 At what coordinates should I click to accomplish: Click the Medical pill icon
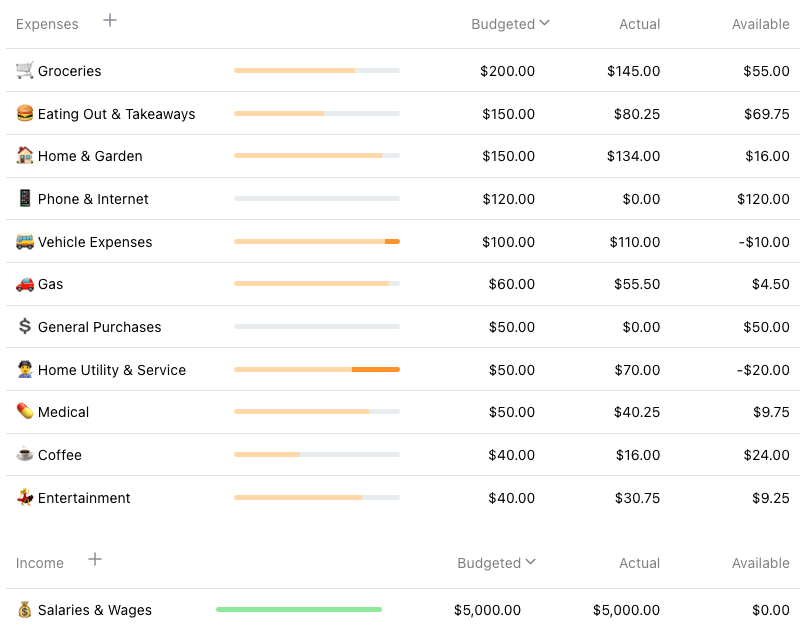click(x=23, y=411)
